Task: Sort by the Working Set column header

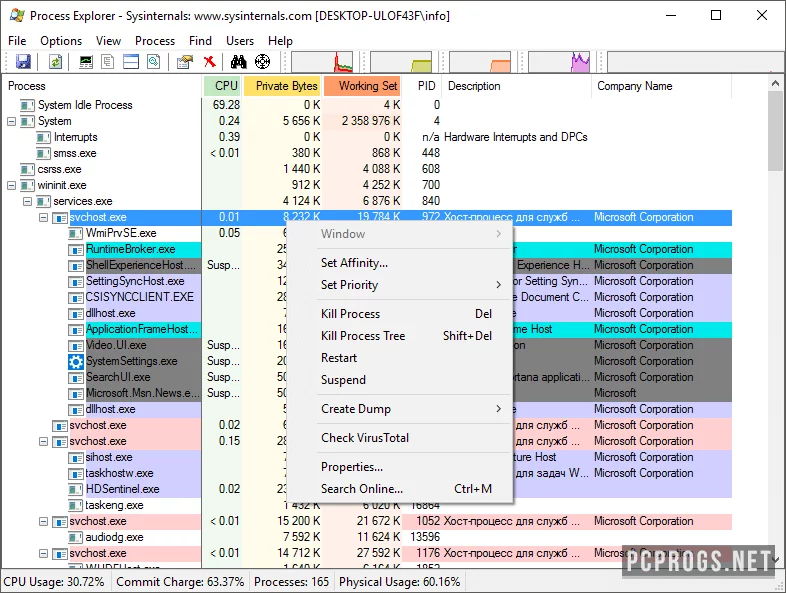Action: [x=362, y=86]
